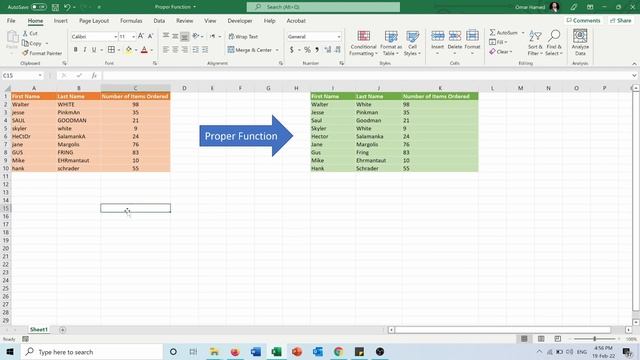Collapse the ribbon with the chevron
Viewport: 640px width, 360px height.
[634, 64]
